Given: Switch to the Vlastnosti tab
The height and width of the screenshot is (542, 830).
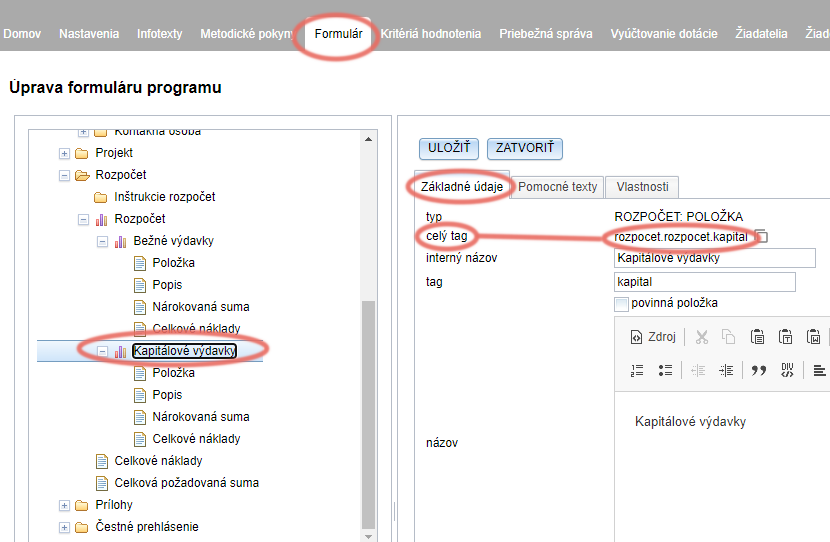Looking at the screenshot, I should [x=642, y=187].
